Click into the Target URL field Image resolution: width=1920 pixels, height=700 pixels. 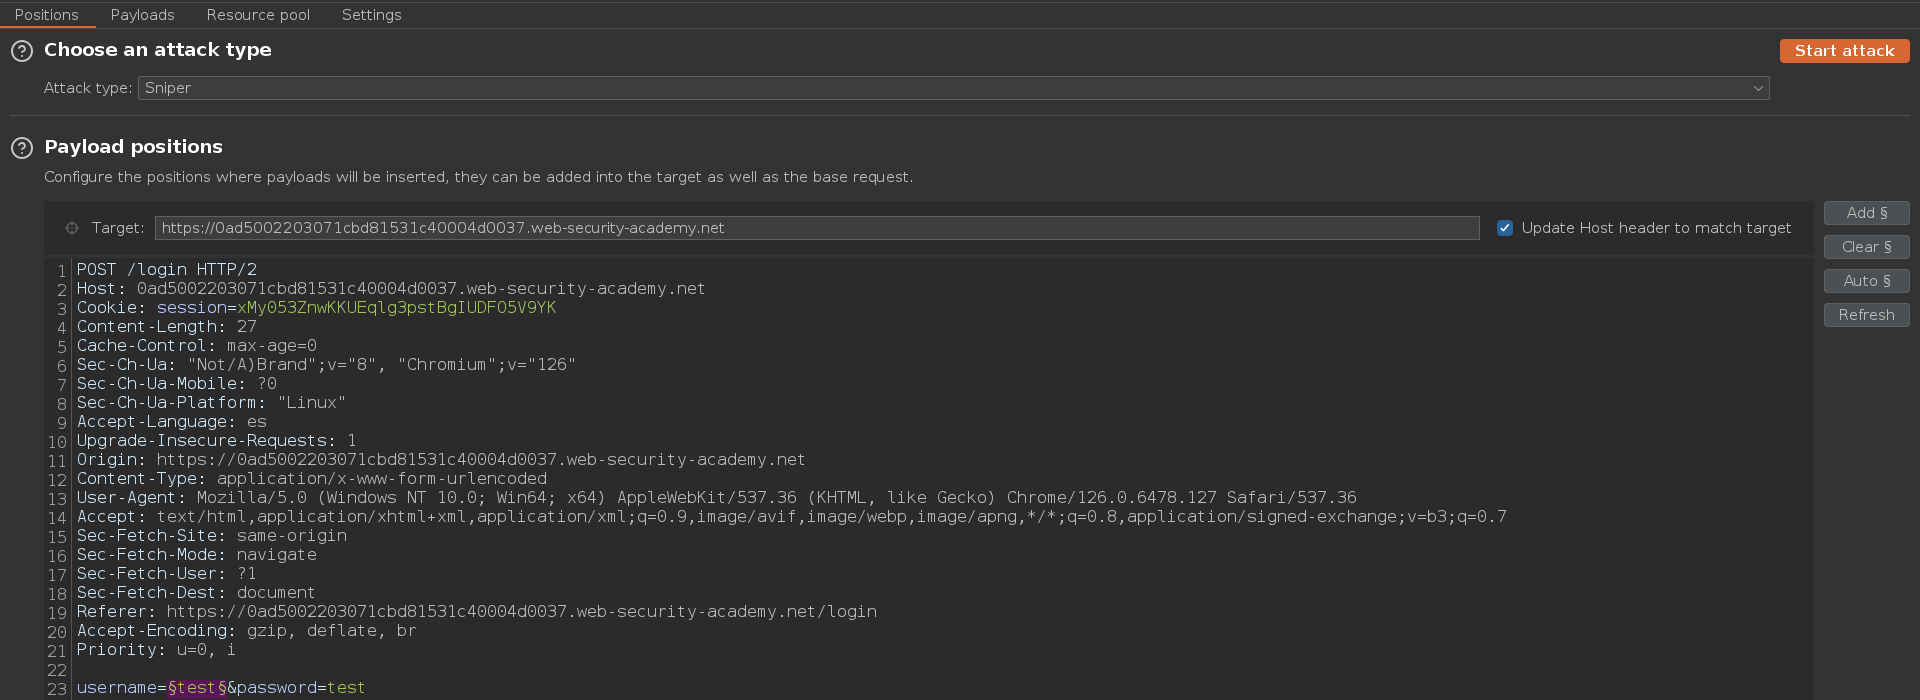pos(816,228)
